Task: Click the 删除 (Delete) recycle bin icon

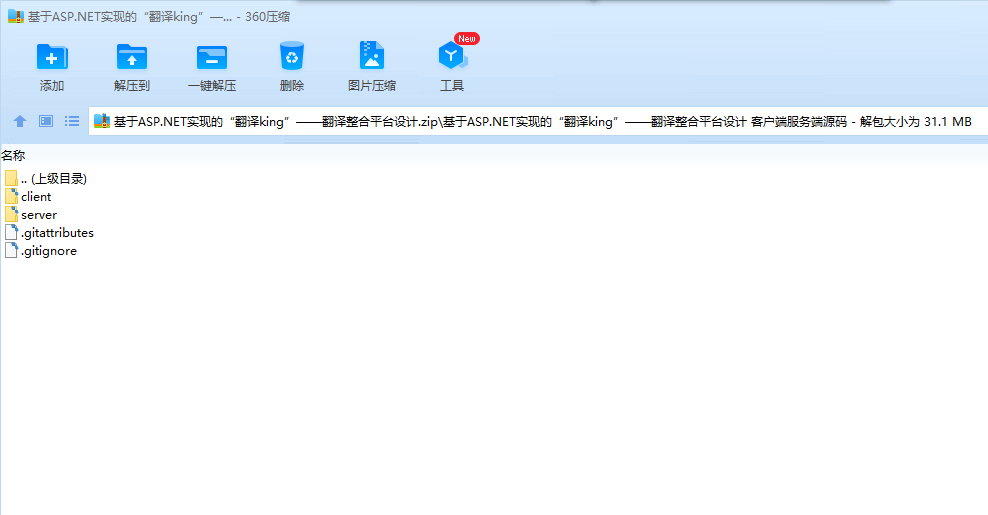Action: tap(292, 56)
